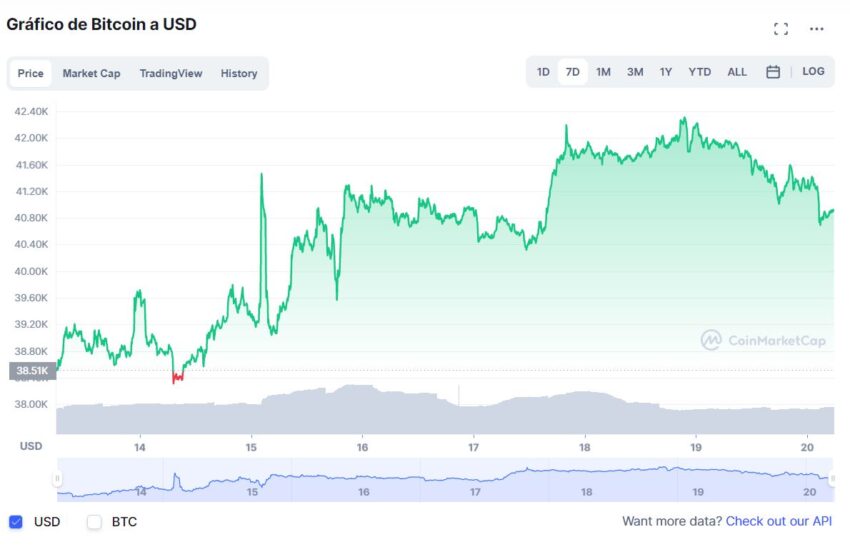Click the 38.51K price label marker
Screen dimensions: 850x552
[33, 371]
